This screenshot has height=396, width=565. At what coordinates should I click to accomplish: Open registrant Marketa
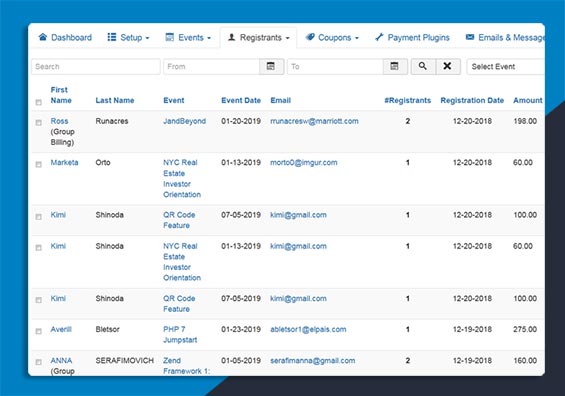(x=64, y=163)
